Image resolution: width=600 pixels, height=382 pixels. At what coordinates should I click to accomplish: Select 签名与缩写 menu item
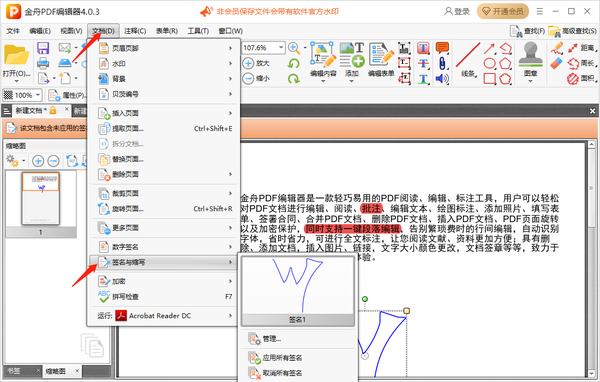(164, 263)
